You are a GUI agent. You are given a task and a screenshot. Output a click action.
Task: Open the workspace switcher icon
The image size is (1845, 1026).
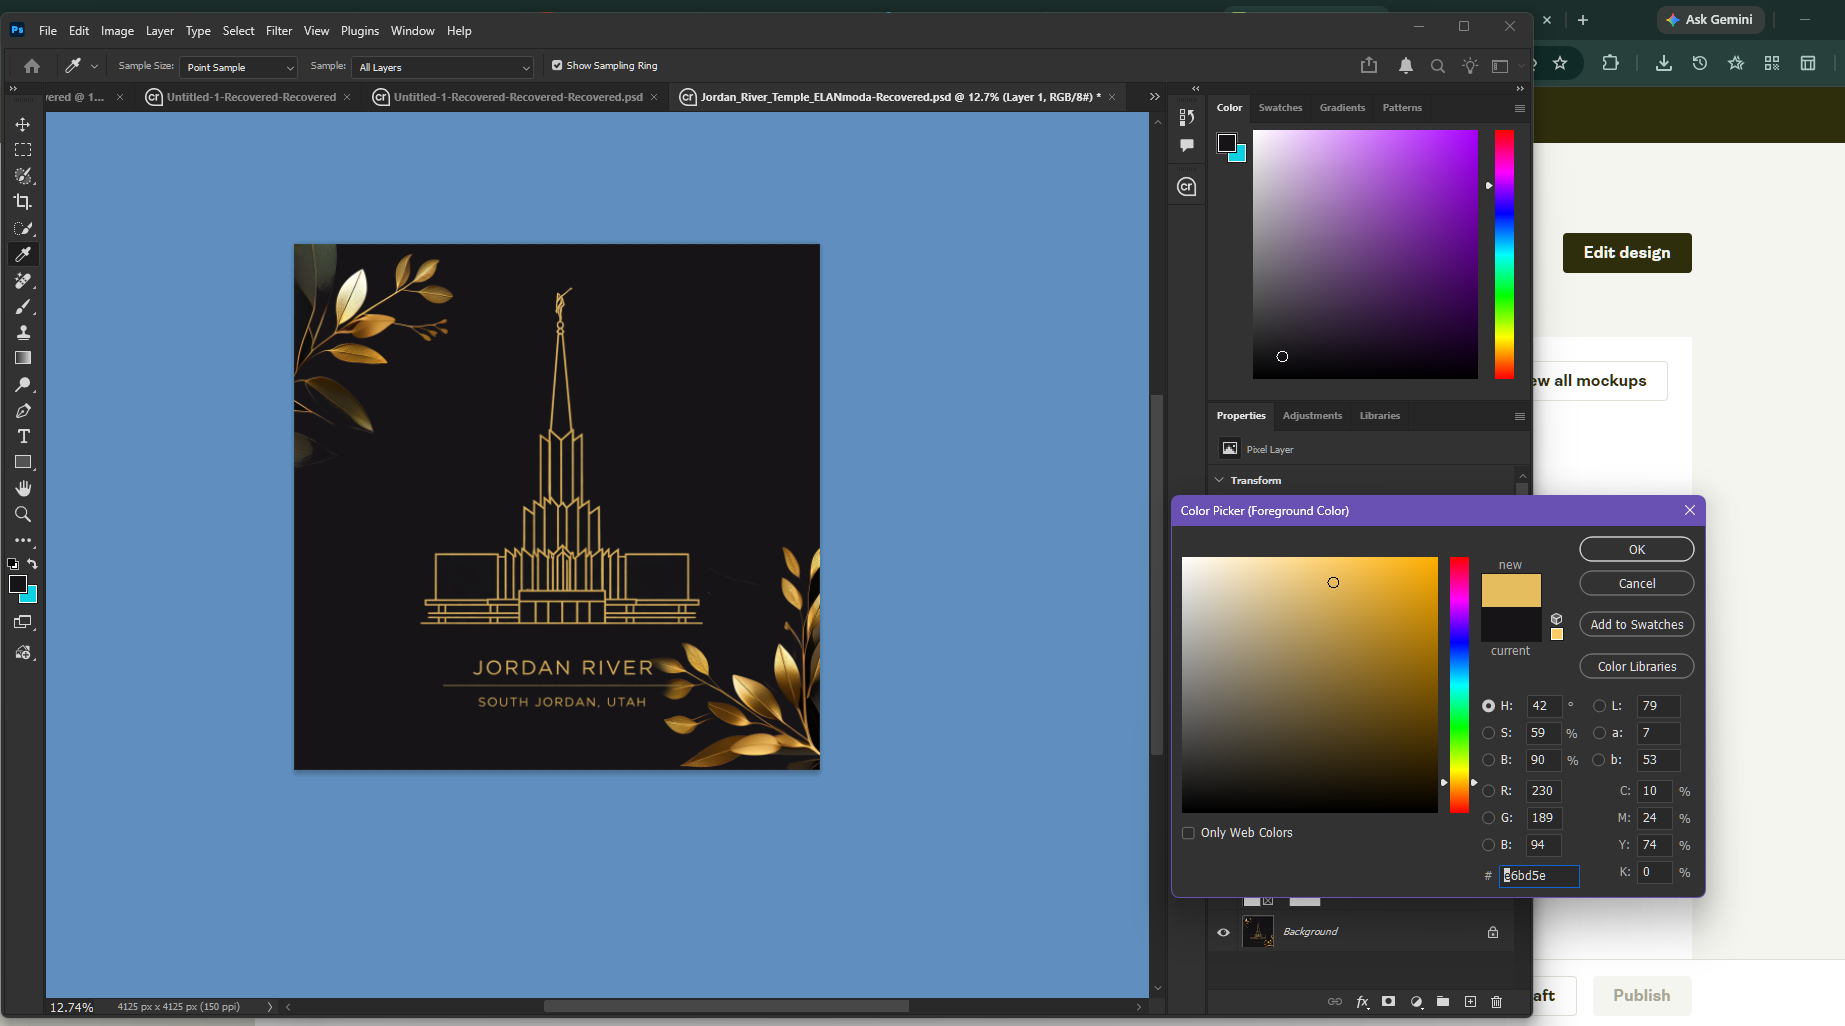tap(1500, 66)
